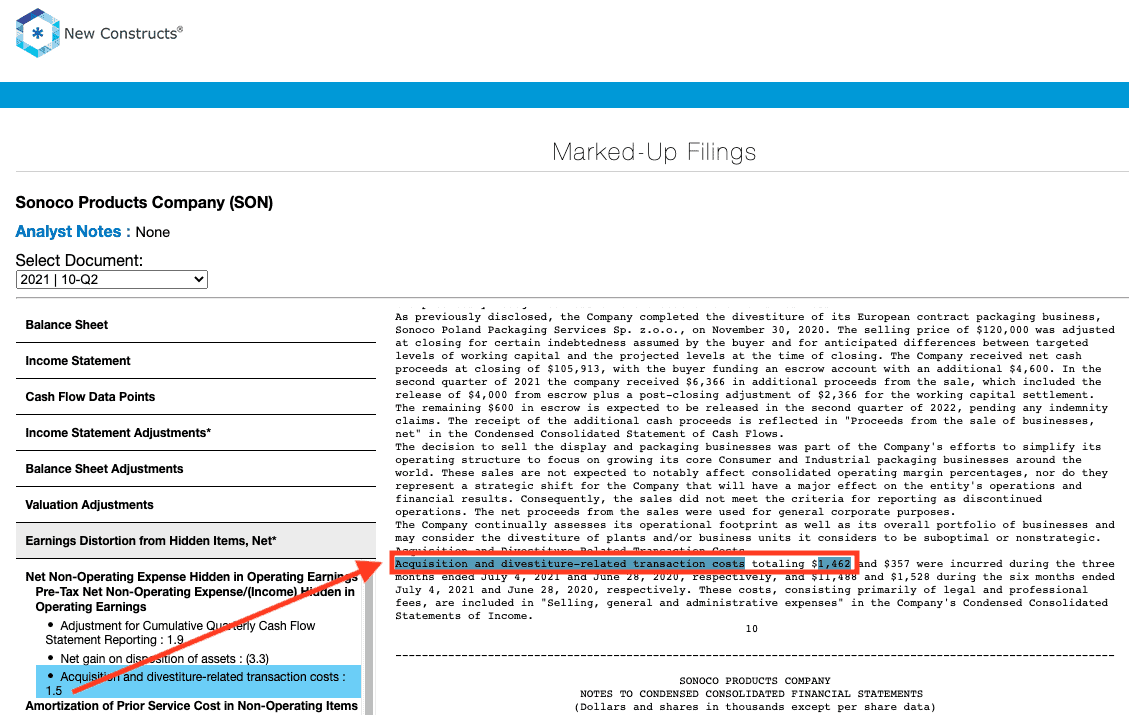Click the Marked-Up Filings page title
1129x715 pixels.
point(654,152)
